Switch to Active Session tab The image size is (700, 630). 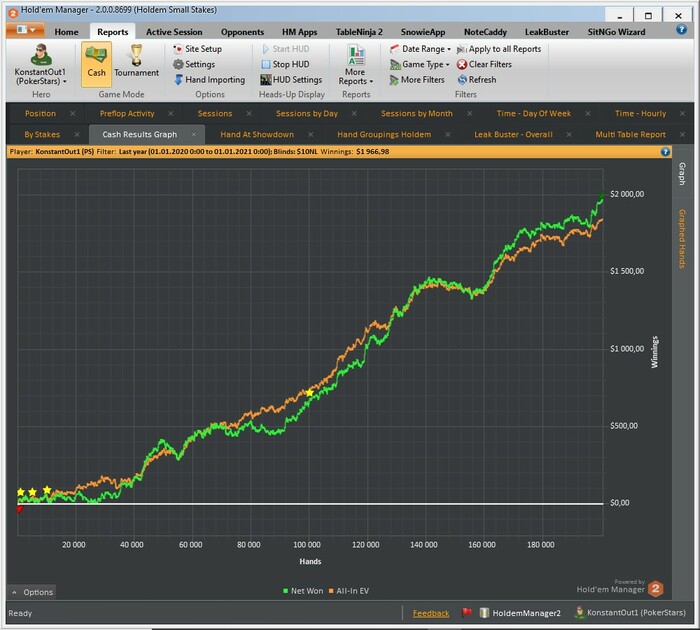coord(174,32)
